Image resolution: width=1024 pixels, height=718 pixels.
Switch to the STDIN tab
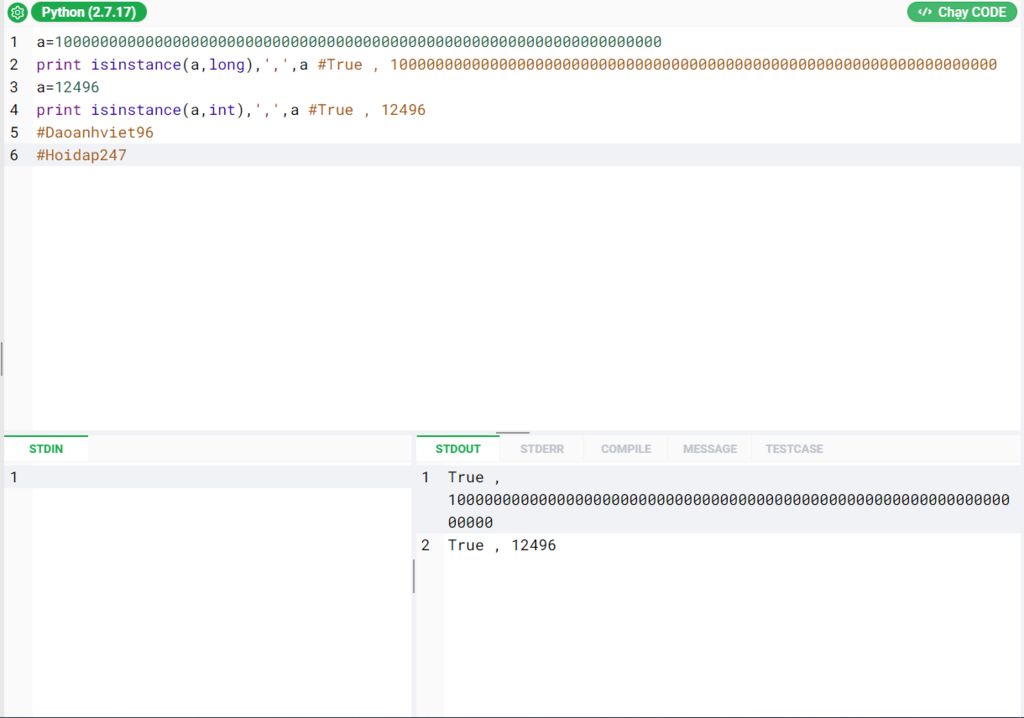(x=46, y=449)
